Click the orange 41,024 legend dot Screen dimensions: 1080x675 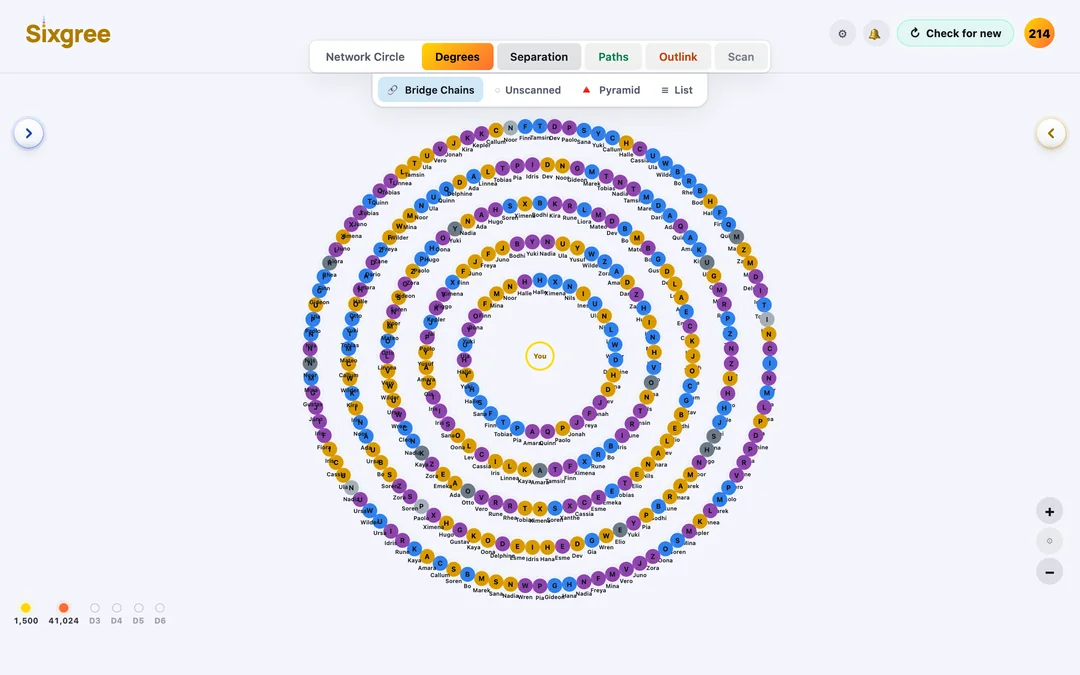tap(63, 608)
